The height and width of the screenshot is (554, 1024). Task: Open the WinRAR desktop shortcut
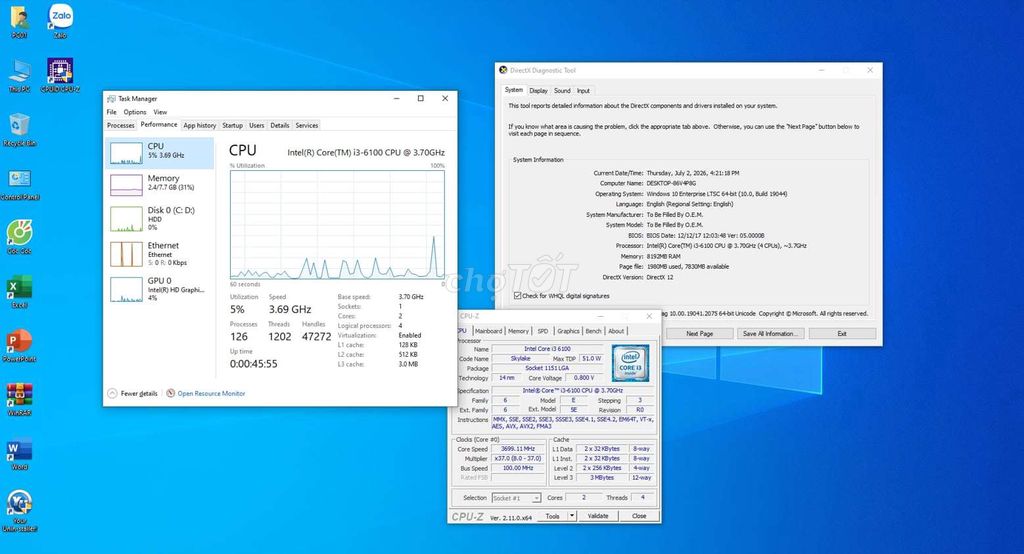20,399
